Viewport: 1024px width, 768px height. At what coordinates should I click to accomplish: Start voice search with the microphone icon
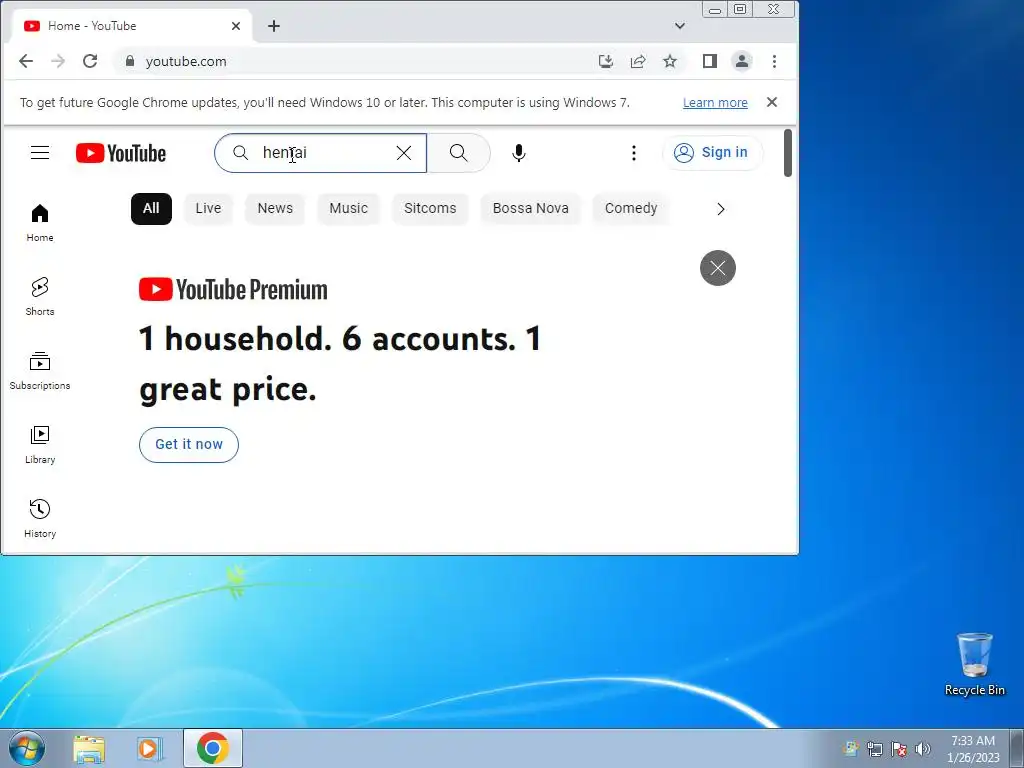pos(519,153)
